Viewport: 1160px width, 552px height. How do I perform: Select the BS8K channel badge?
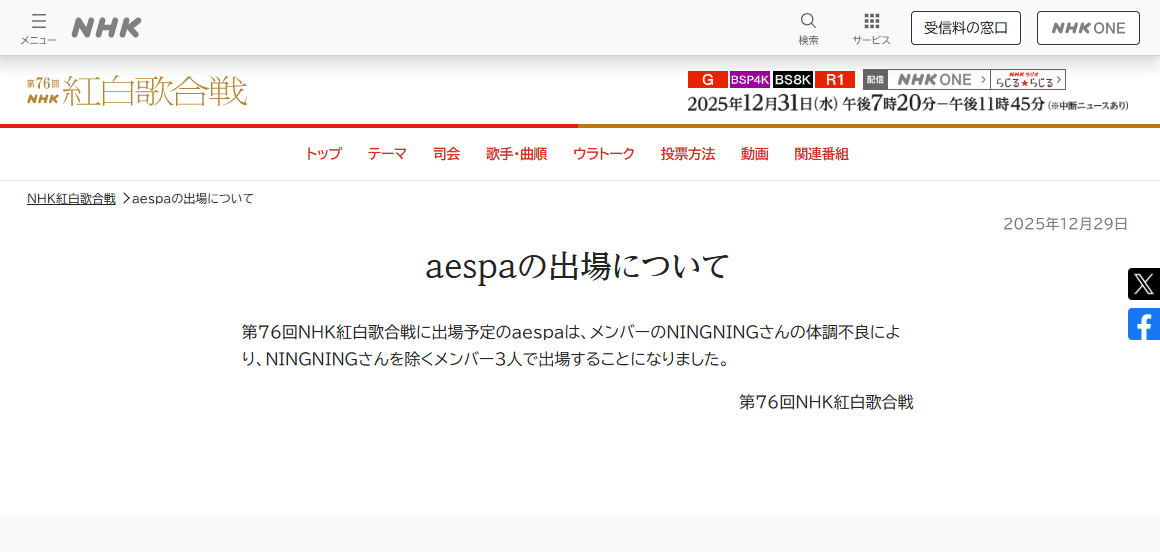794,79
